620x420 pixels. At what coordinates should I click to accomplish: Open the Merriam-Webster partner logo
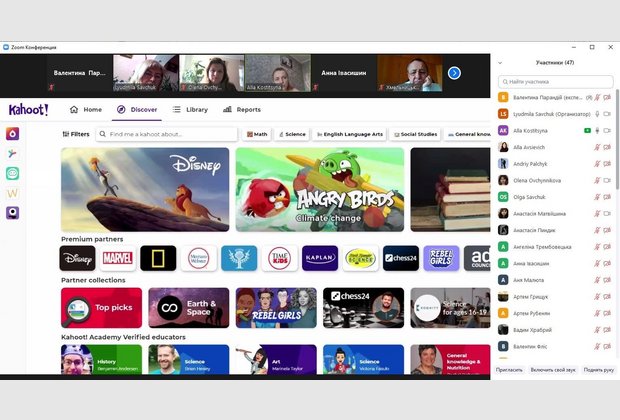tap(198, 258)
